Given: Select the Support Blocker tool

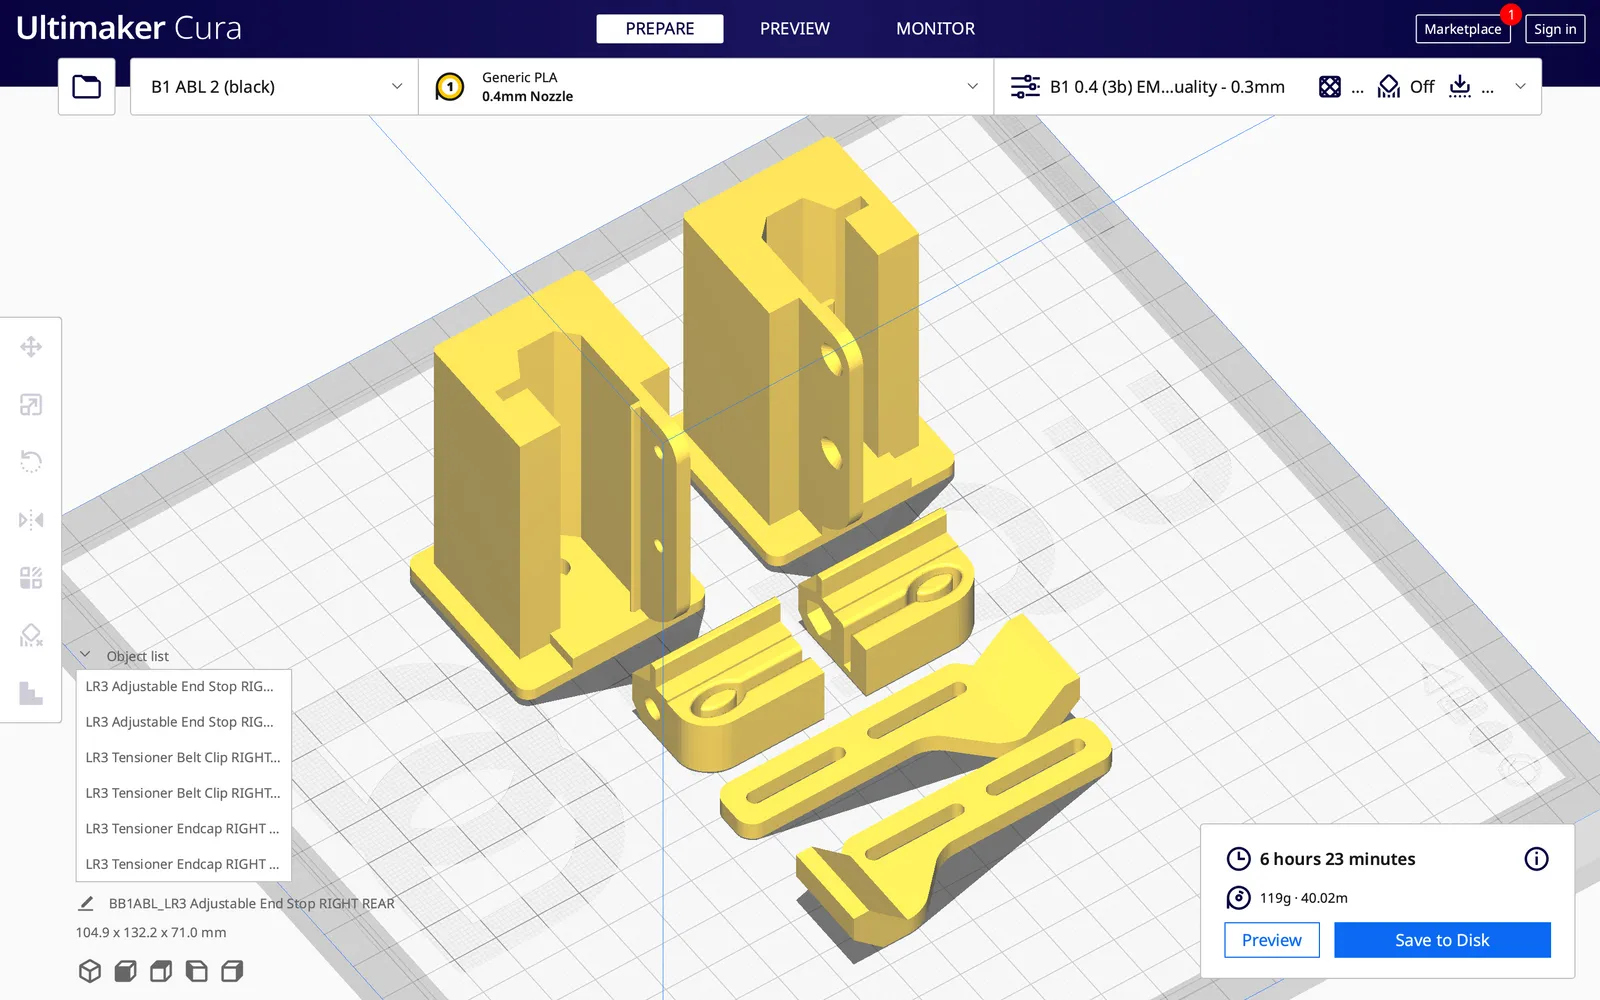Looking at the screenshot, I should click(x=31, y=635).
